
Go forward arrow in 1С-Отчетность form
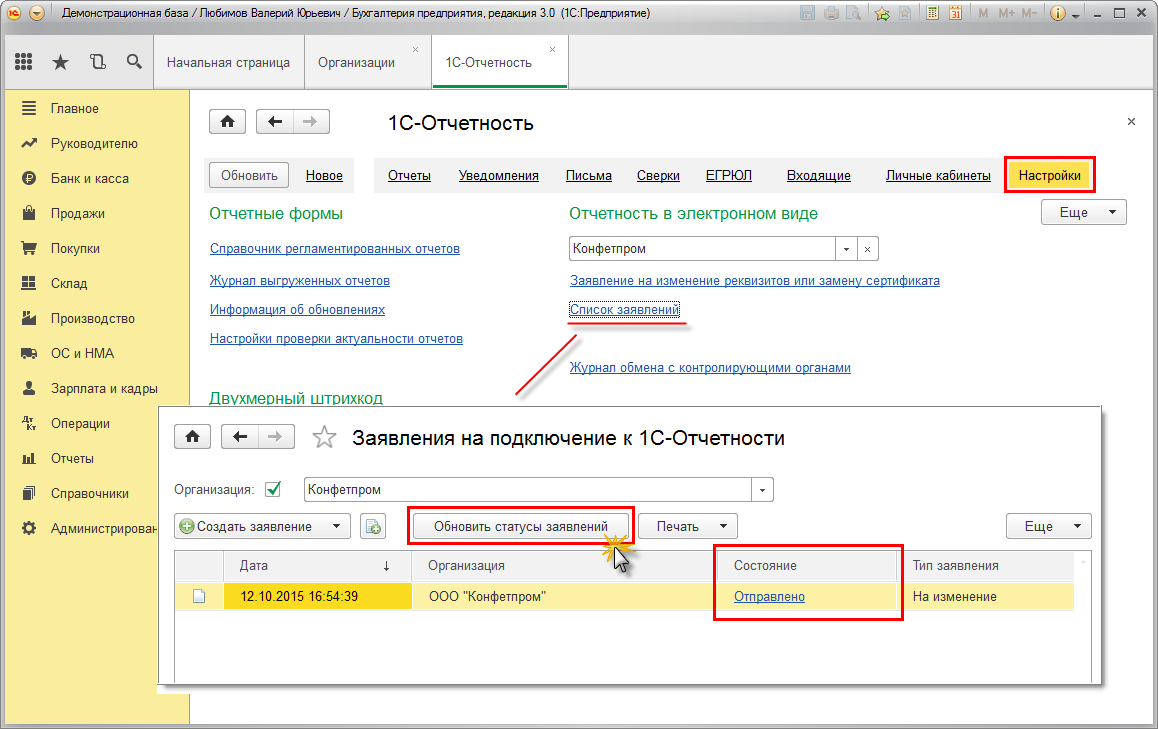click(311, 121)
